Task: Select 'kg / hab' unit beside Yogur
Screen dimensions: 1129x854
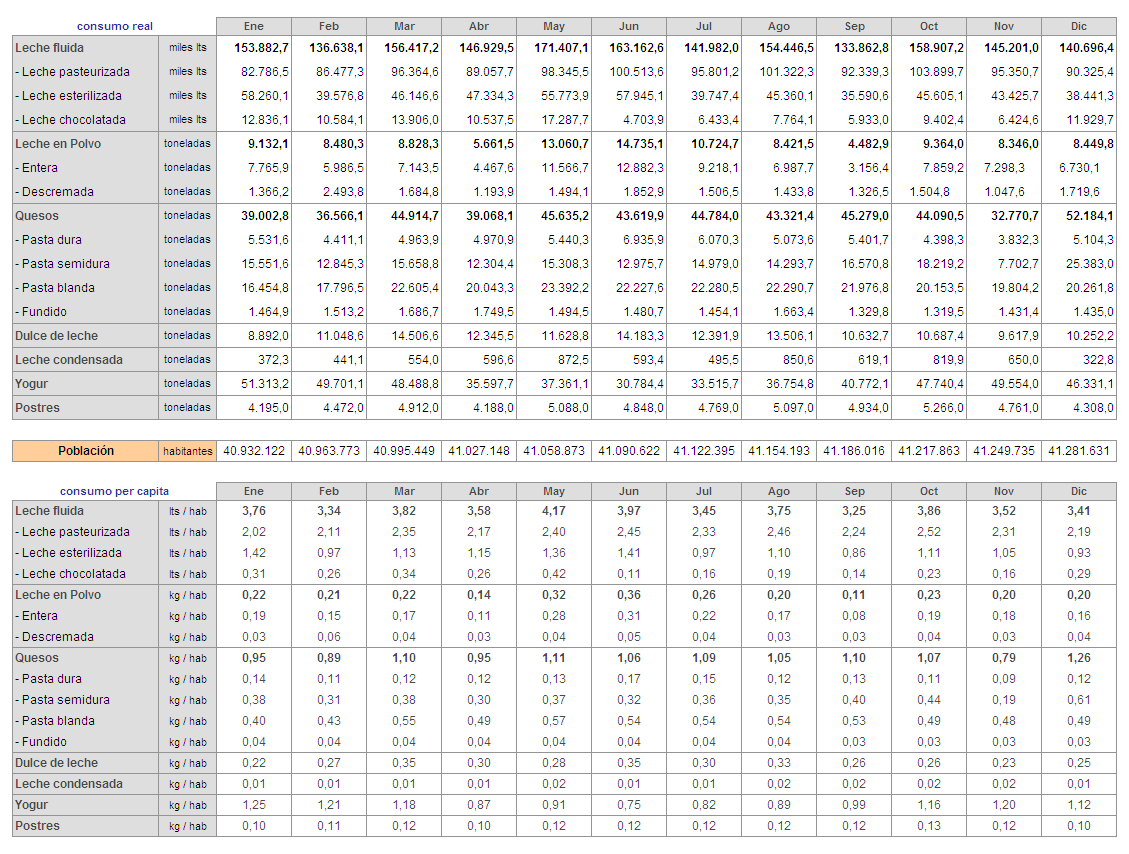Action: coord(188,805)
